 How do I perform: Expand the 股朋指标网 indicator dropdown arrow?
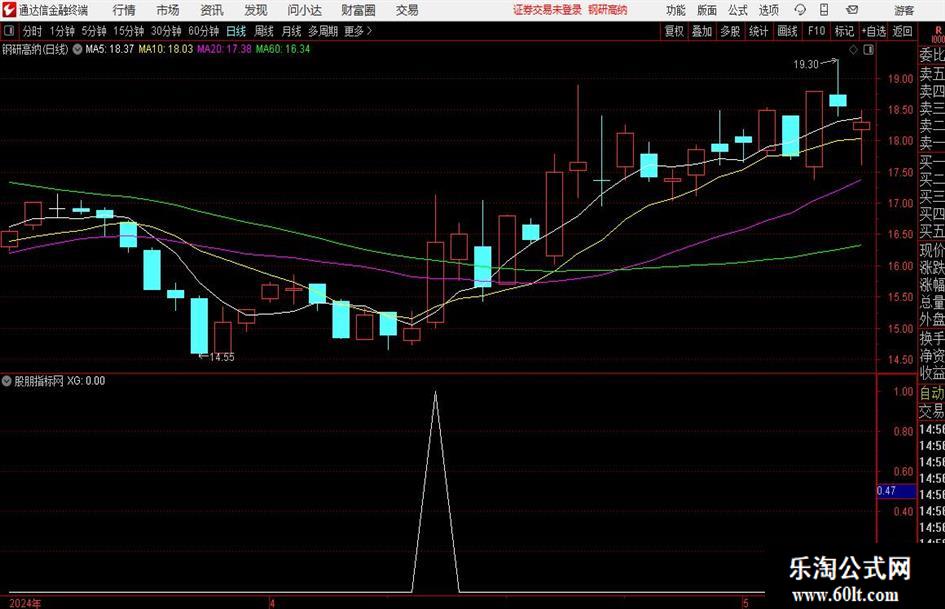pyautogui.click(x=7, y=380)
